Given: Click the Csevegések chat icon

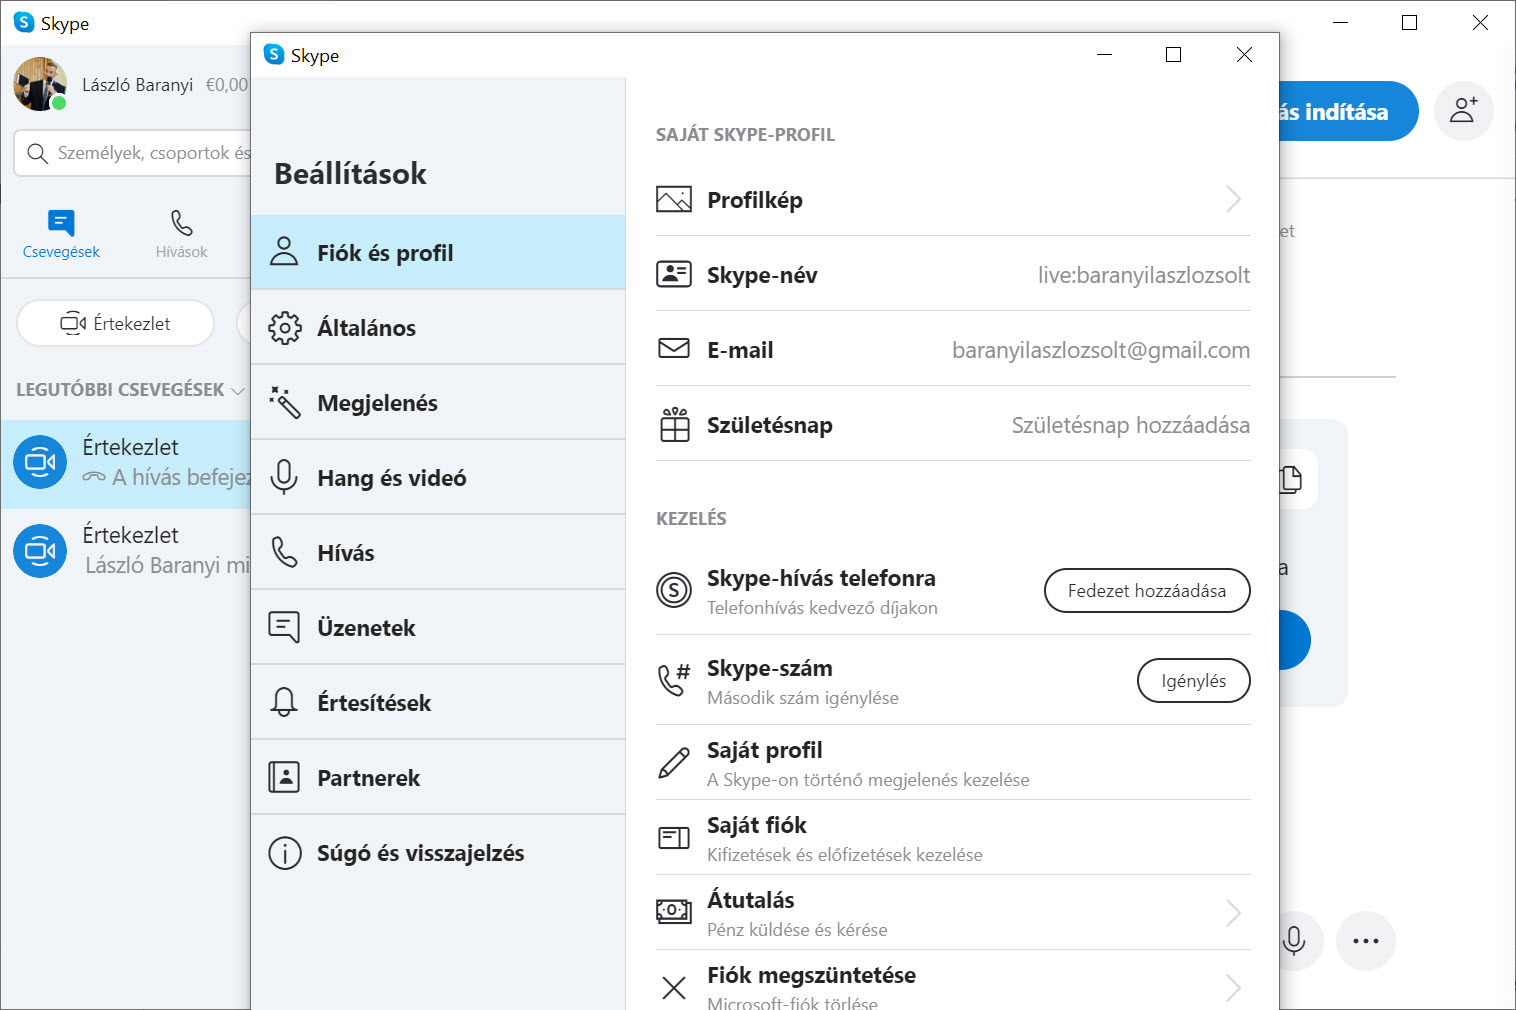Looking at the screenshot, I should [x=61, y=223].
